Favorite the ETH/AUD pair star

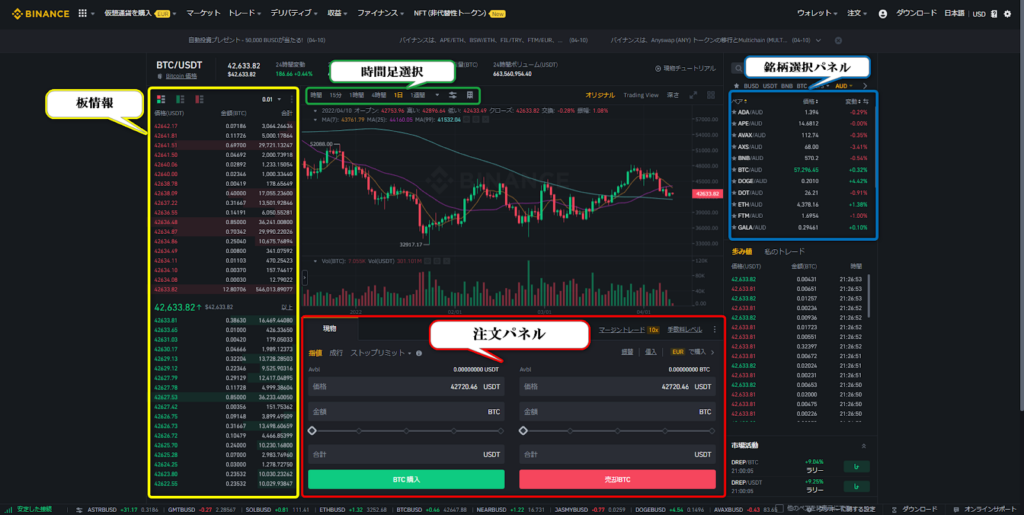pyautogui.click(x=734, y=204)
